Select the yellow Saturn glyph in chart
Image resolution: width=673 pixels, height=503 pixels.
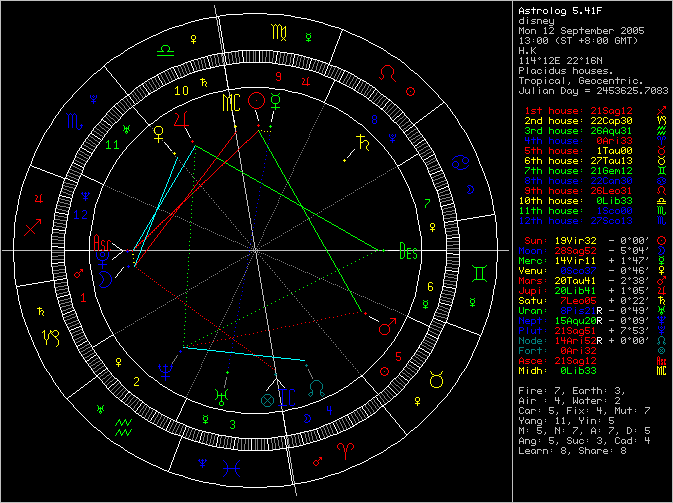click(x=362, y=143)
